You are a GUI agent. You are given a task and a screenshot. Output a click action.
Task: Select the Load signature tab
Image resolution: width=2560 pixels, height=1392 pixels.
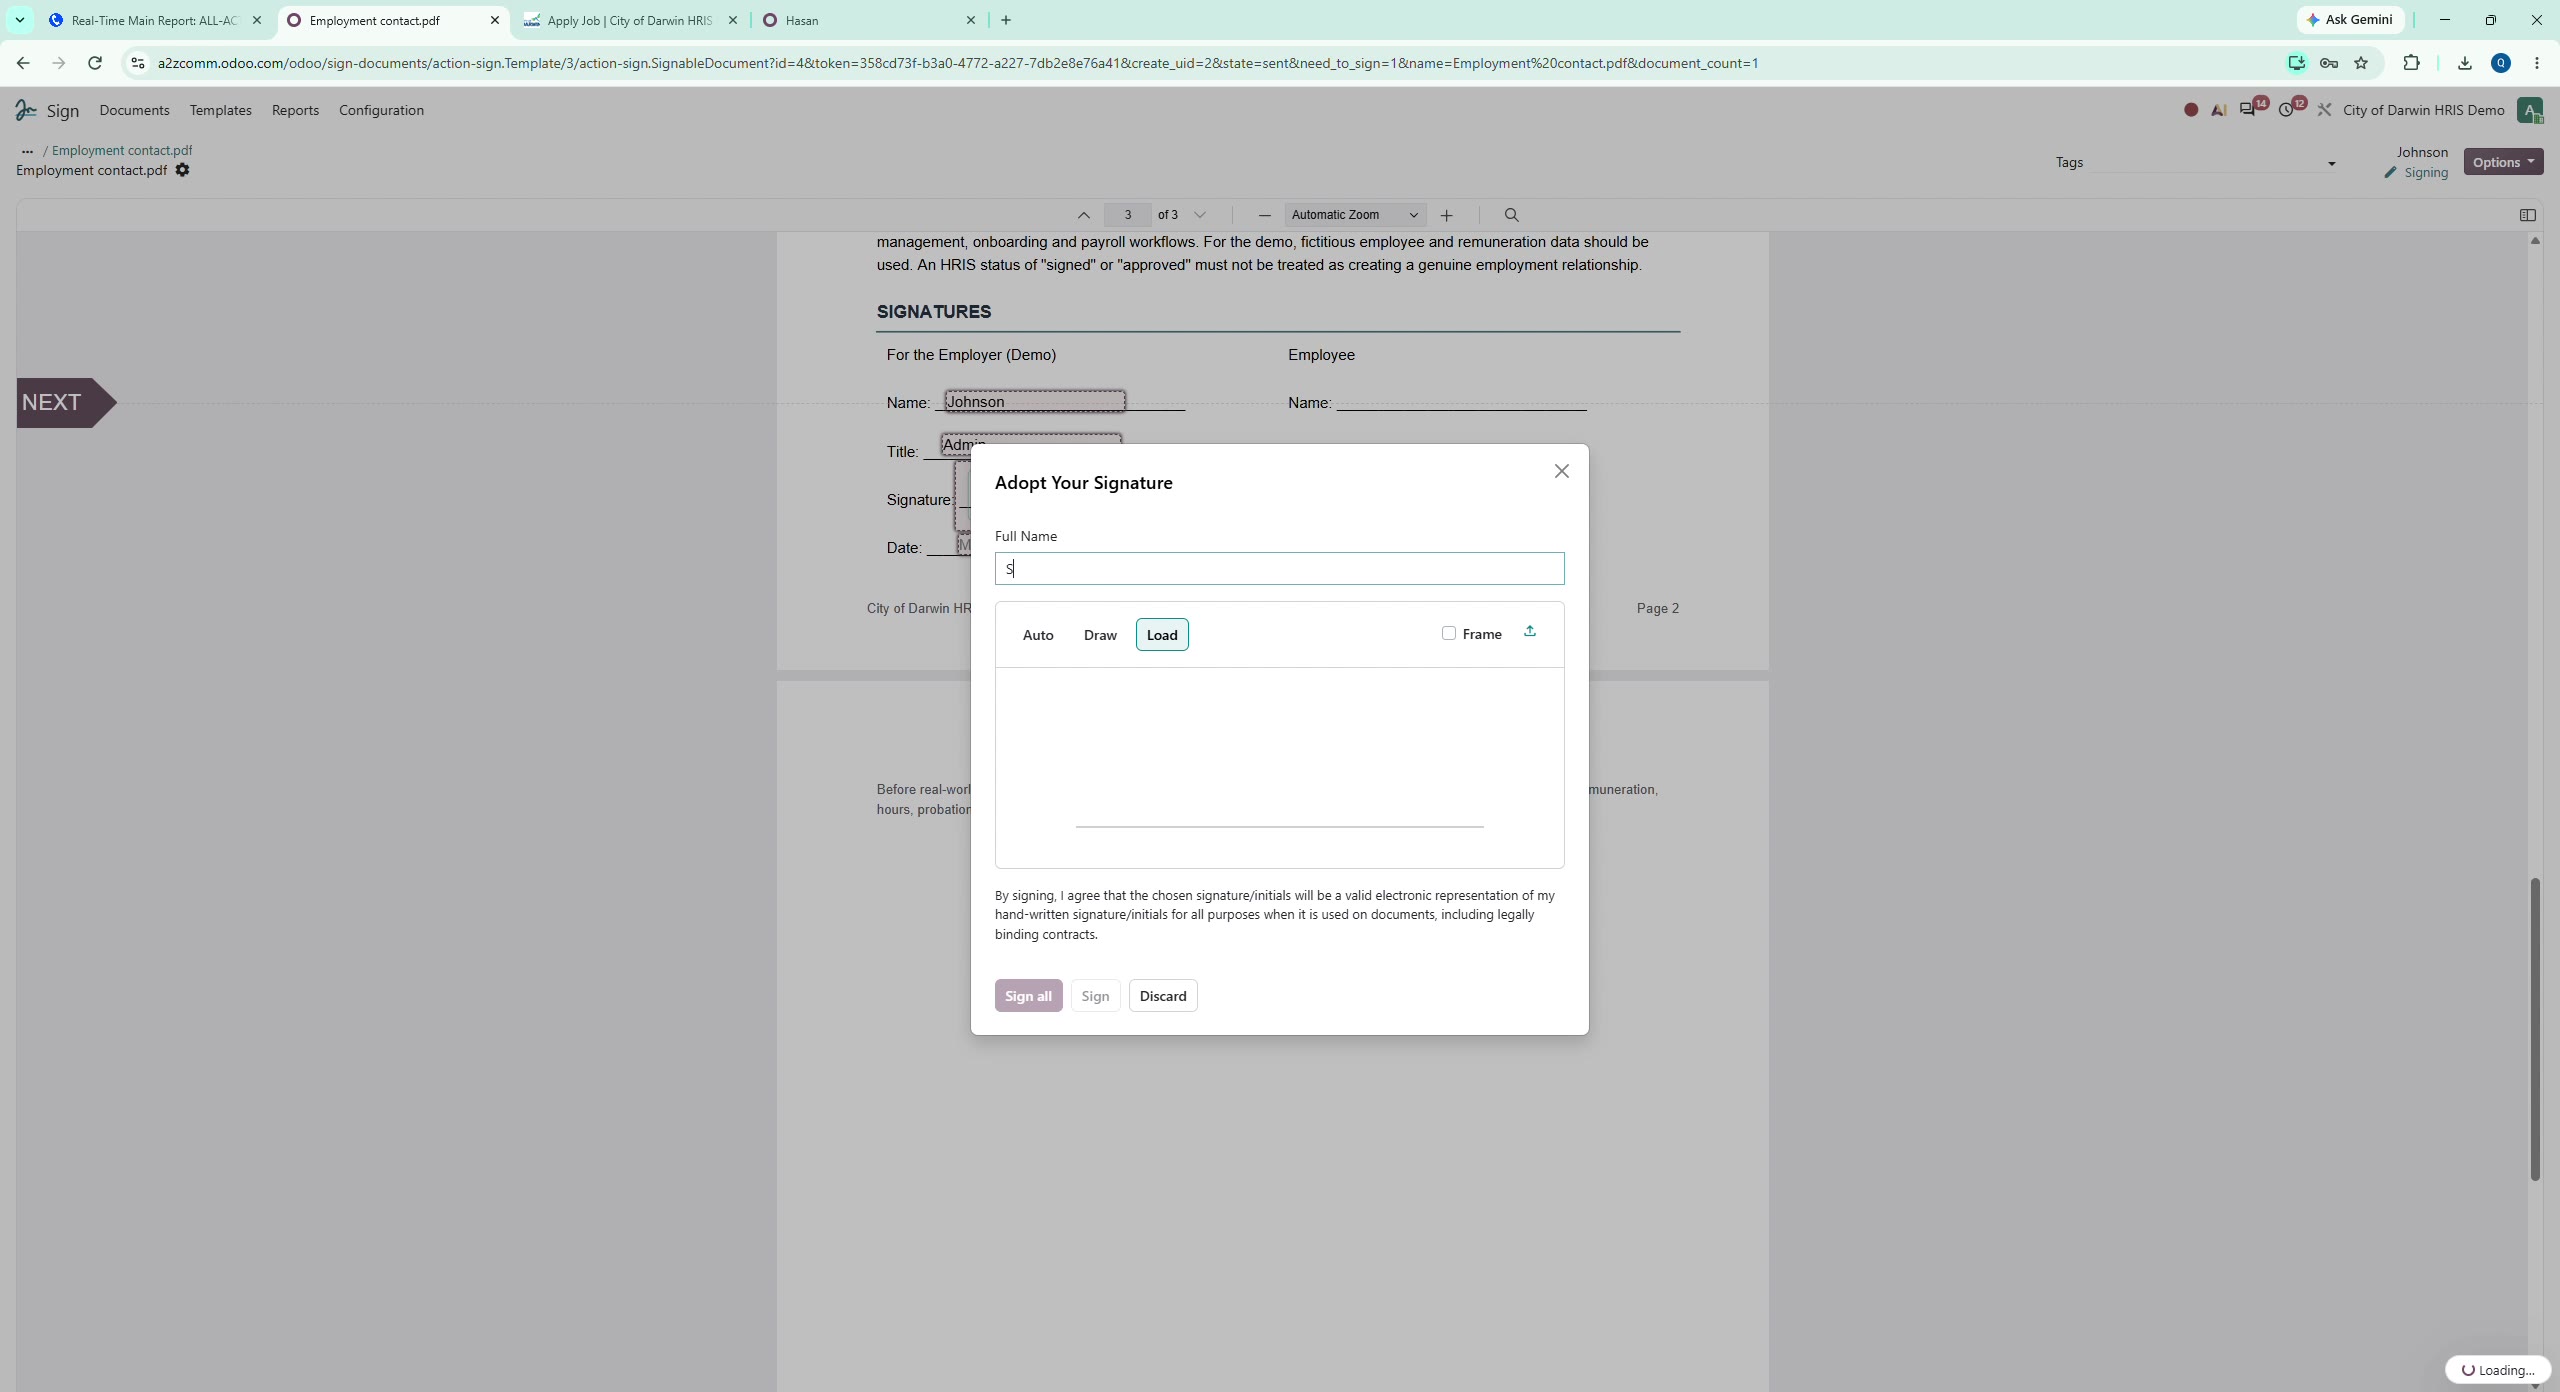[x=1162, y=635]
